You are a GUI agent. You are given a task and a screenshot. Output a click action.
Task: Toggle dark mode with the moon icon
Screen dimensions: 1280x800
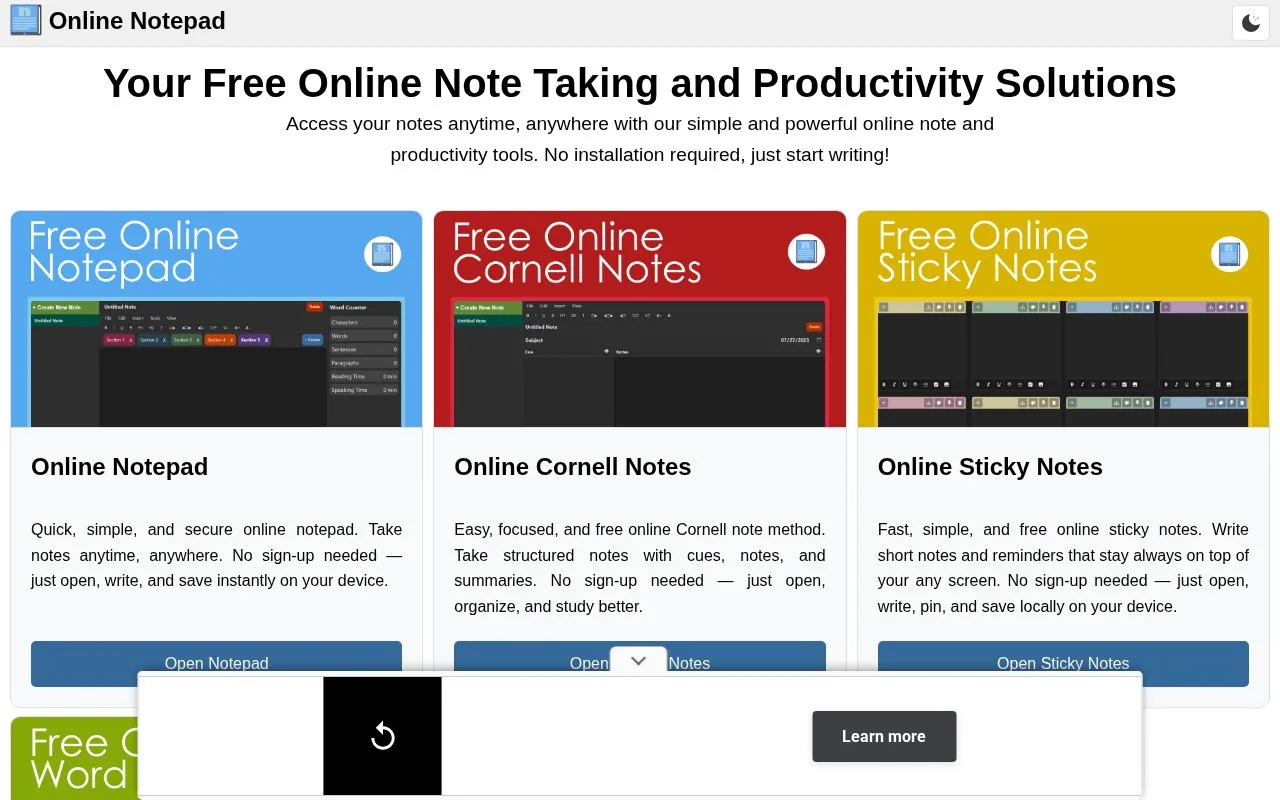click(1251, 23)
